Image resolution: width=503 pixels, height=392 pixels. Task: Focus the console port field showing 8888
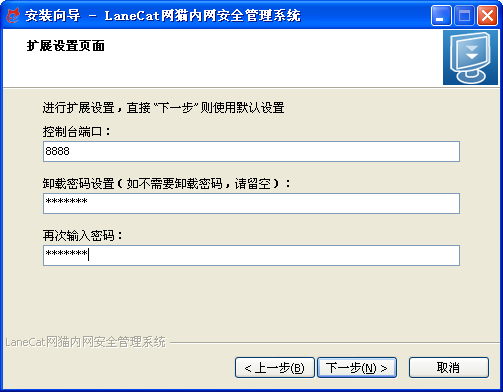[251, 151]
